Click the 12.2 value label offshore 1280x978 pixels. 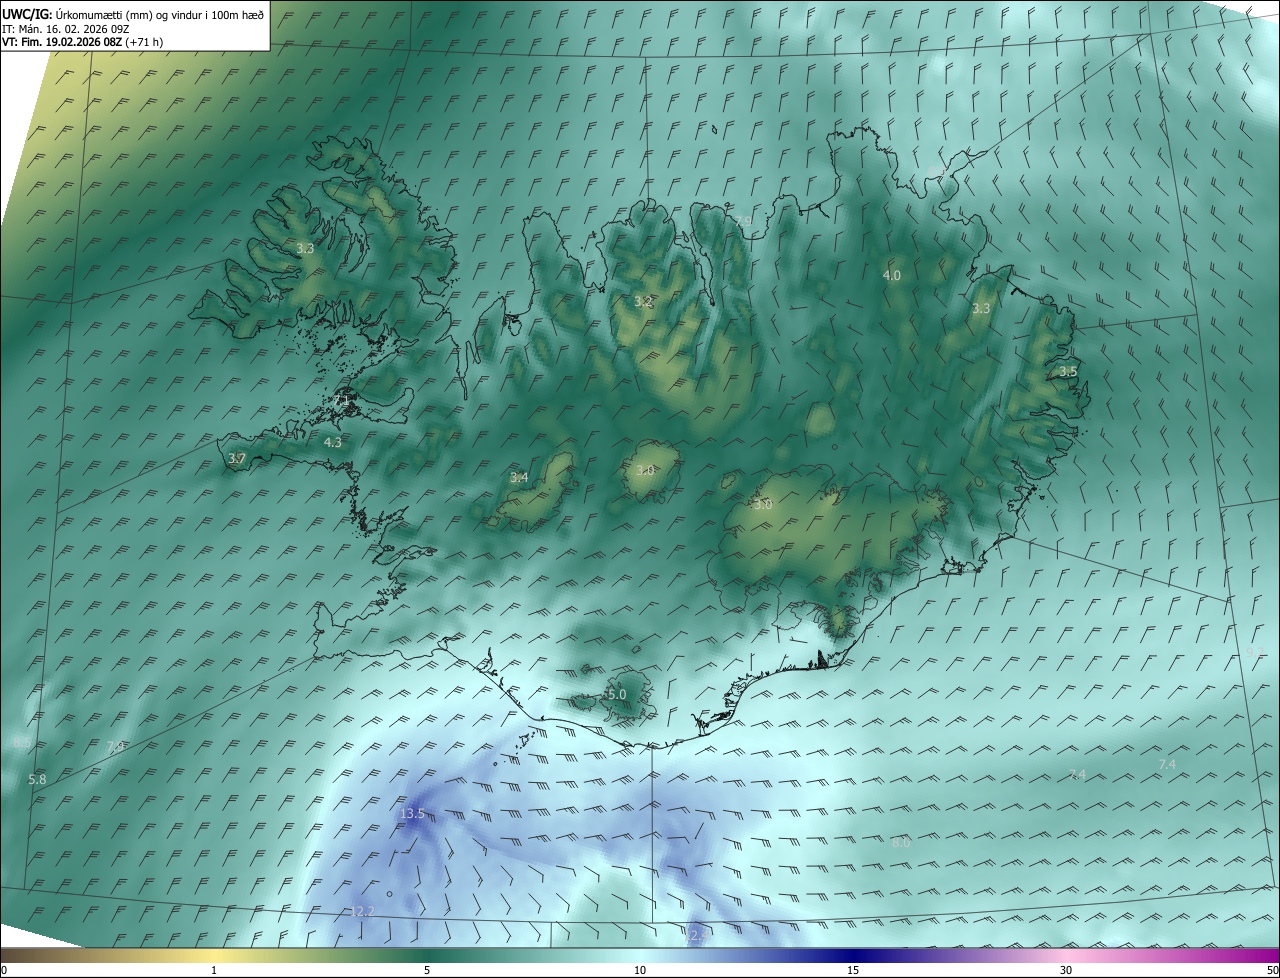point(362,911)
